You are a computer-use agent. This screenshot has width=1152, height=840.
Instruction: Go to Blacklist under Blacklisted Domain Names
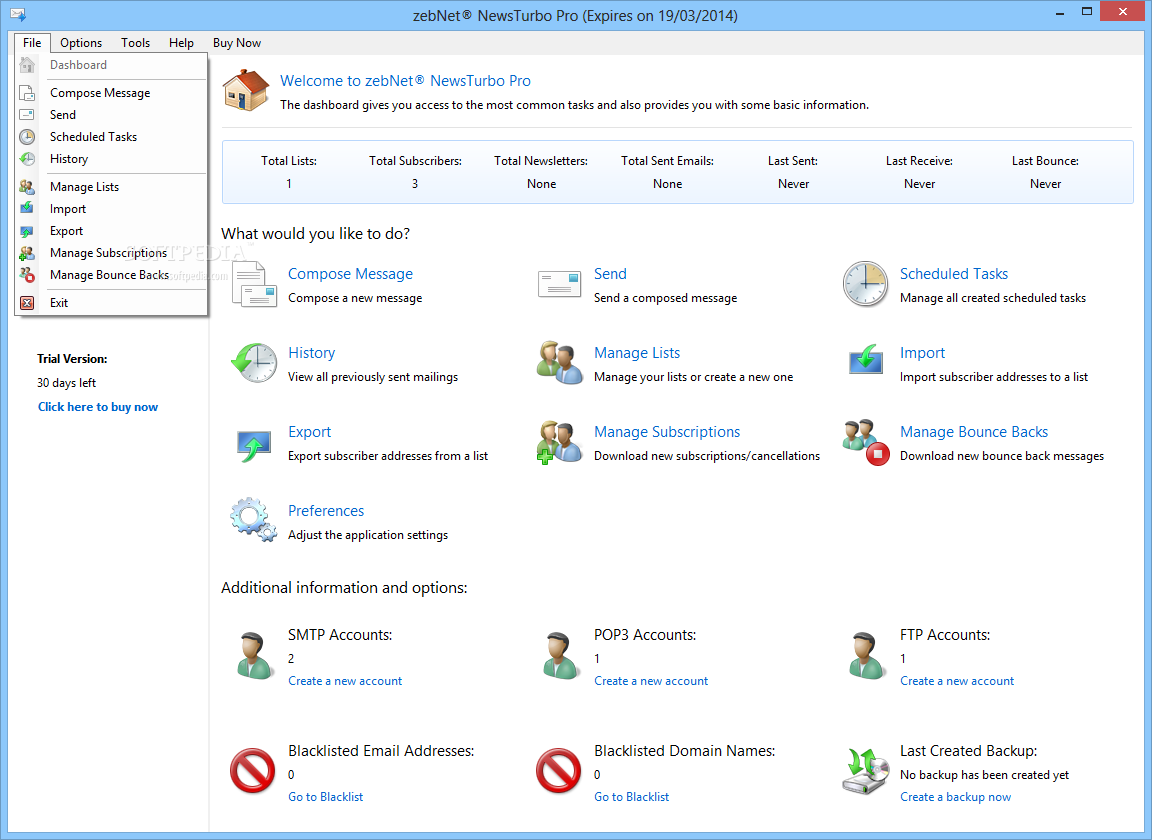coord(631,797)
